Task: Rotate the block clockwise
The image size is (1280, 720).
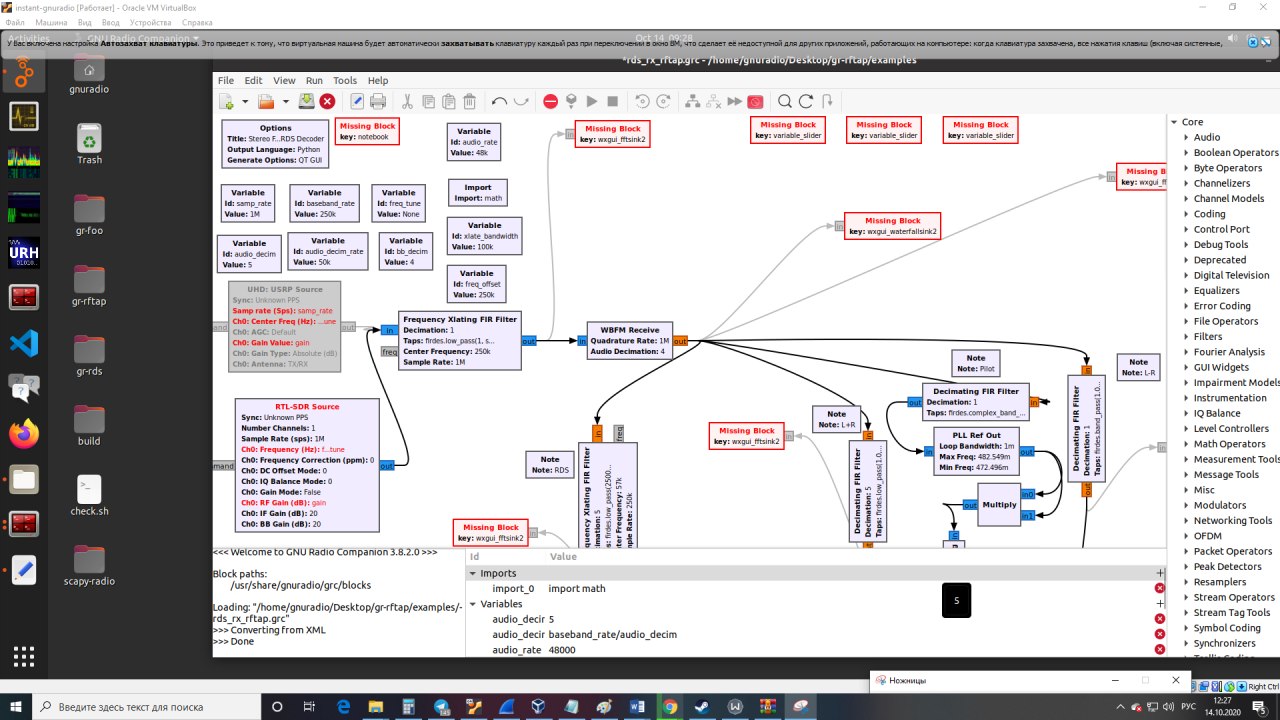Action: 663,101
